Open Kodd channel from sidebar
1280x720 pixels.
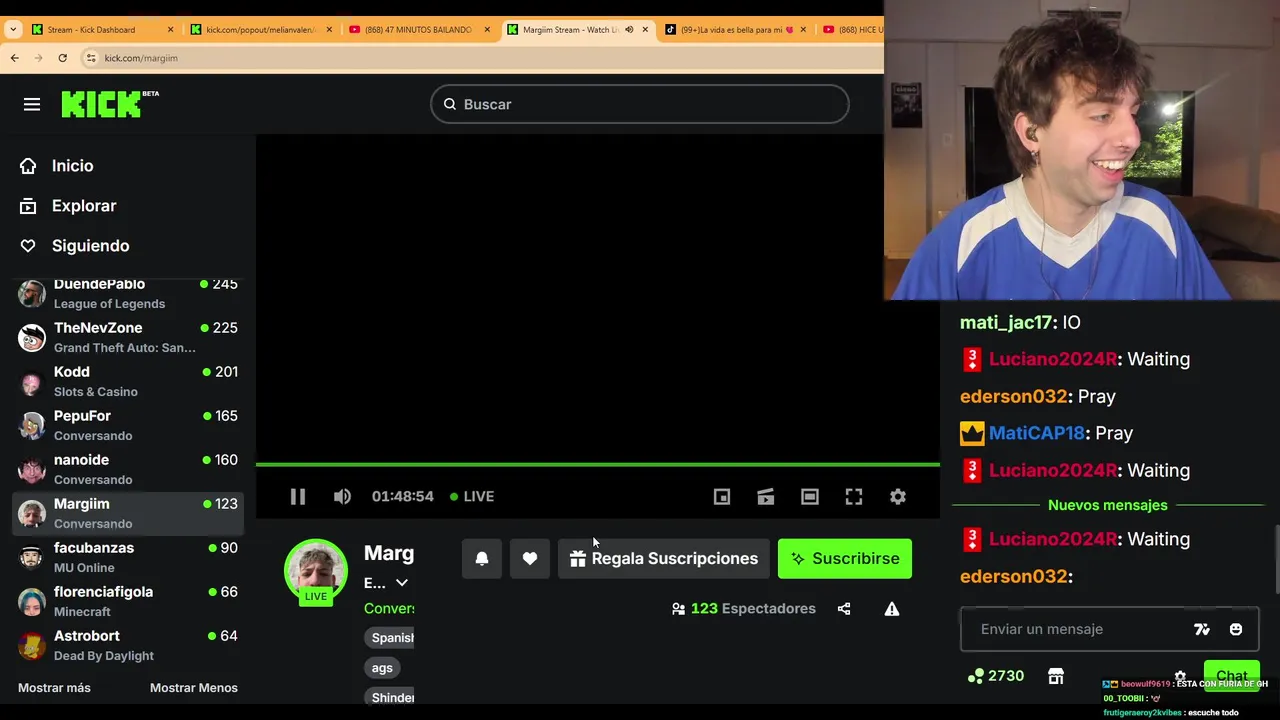(x=128, y=382)
